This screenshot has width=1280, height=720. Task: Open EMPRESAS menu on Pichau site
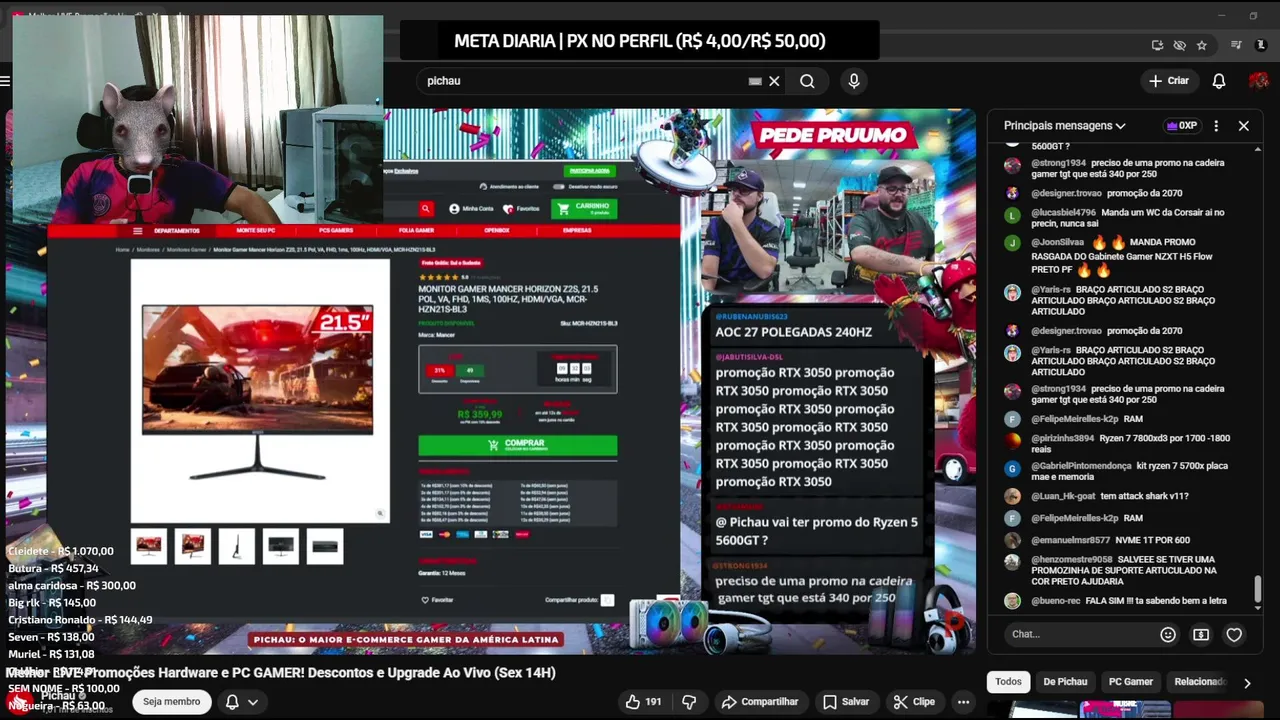click(x=577, y=230)
